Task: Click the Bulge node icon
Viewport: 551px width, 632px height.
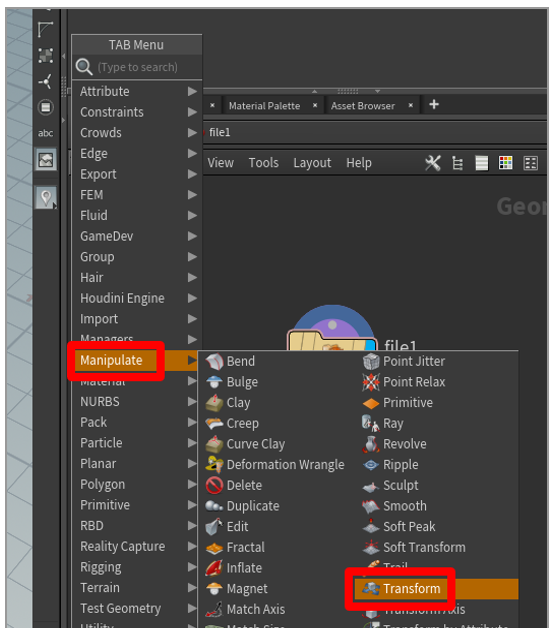Action: coord(214,382)
